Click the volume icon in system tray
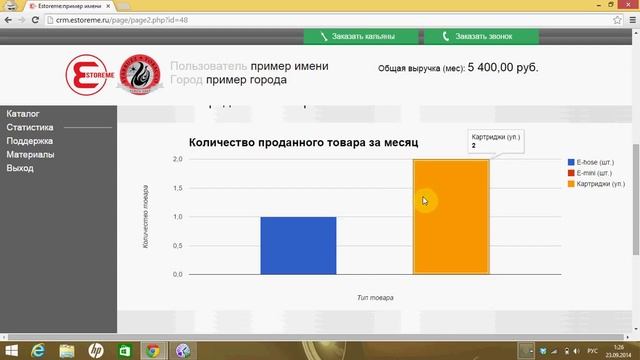Screen dimensions: 640x360 [576, 351]
